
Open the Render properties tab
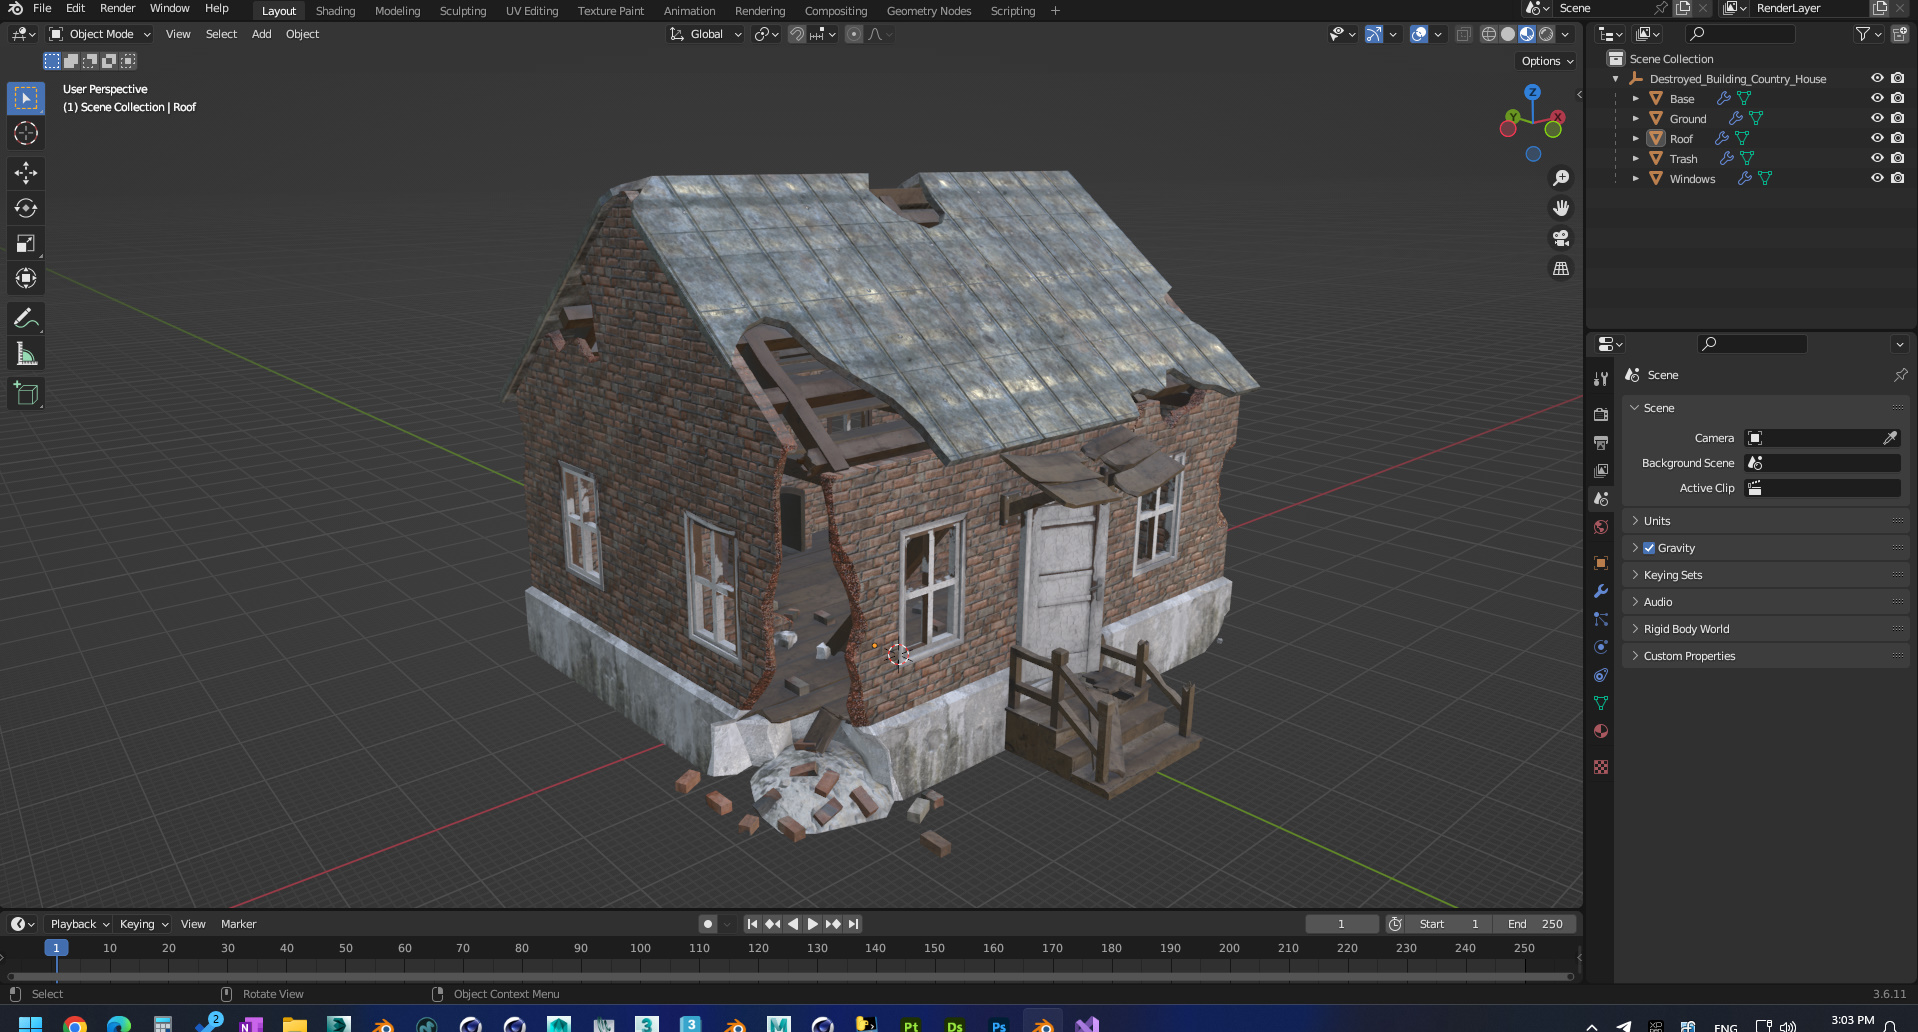point(1601,414)
